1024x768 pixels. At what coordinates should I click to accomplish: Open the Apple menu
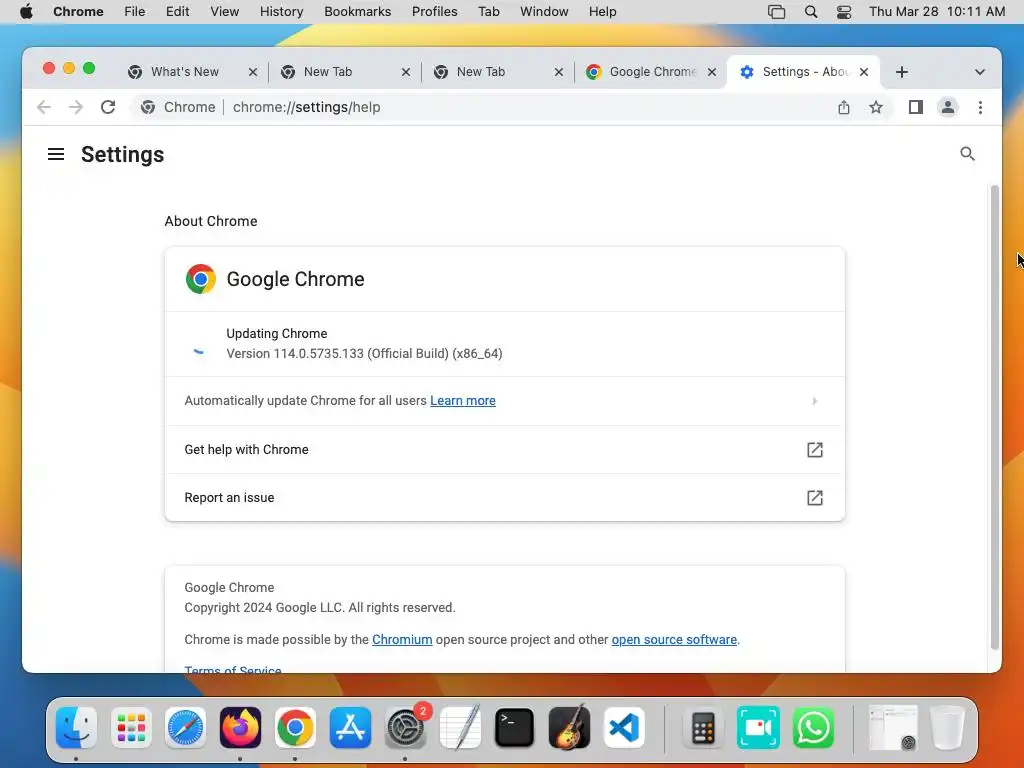(26, 12)
